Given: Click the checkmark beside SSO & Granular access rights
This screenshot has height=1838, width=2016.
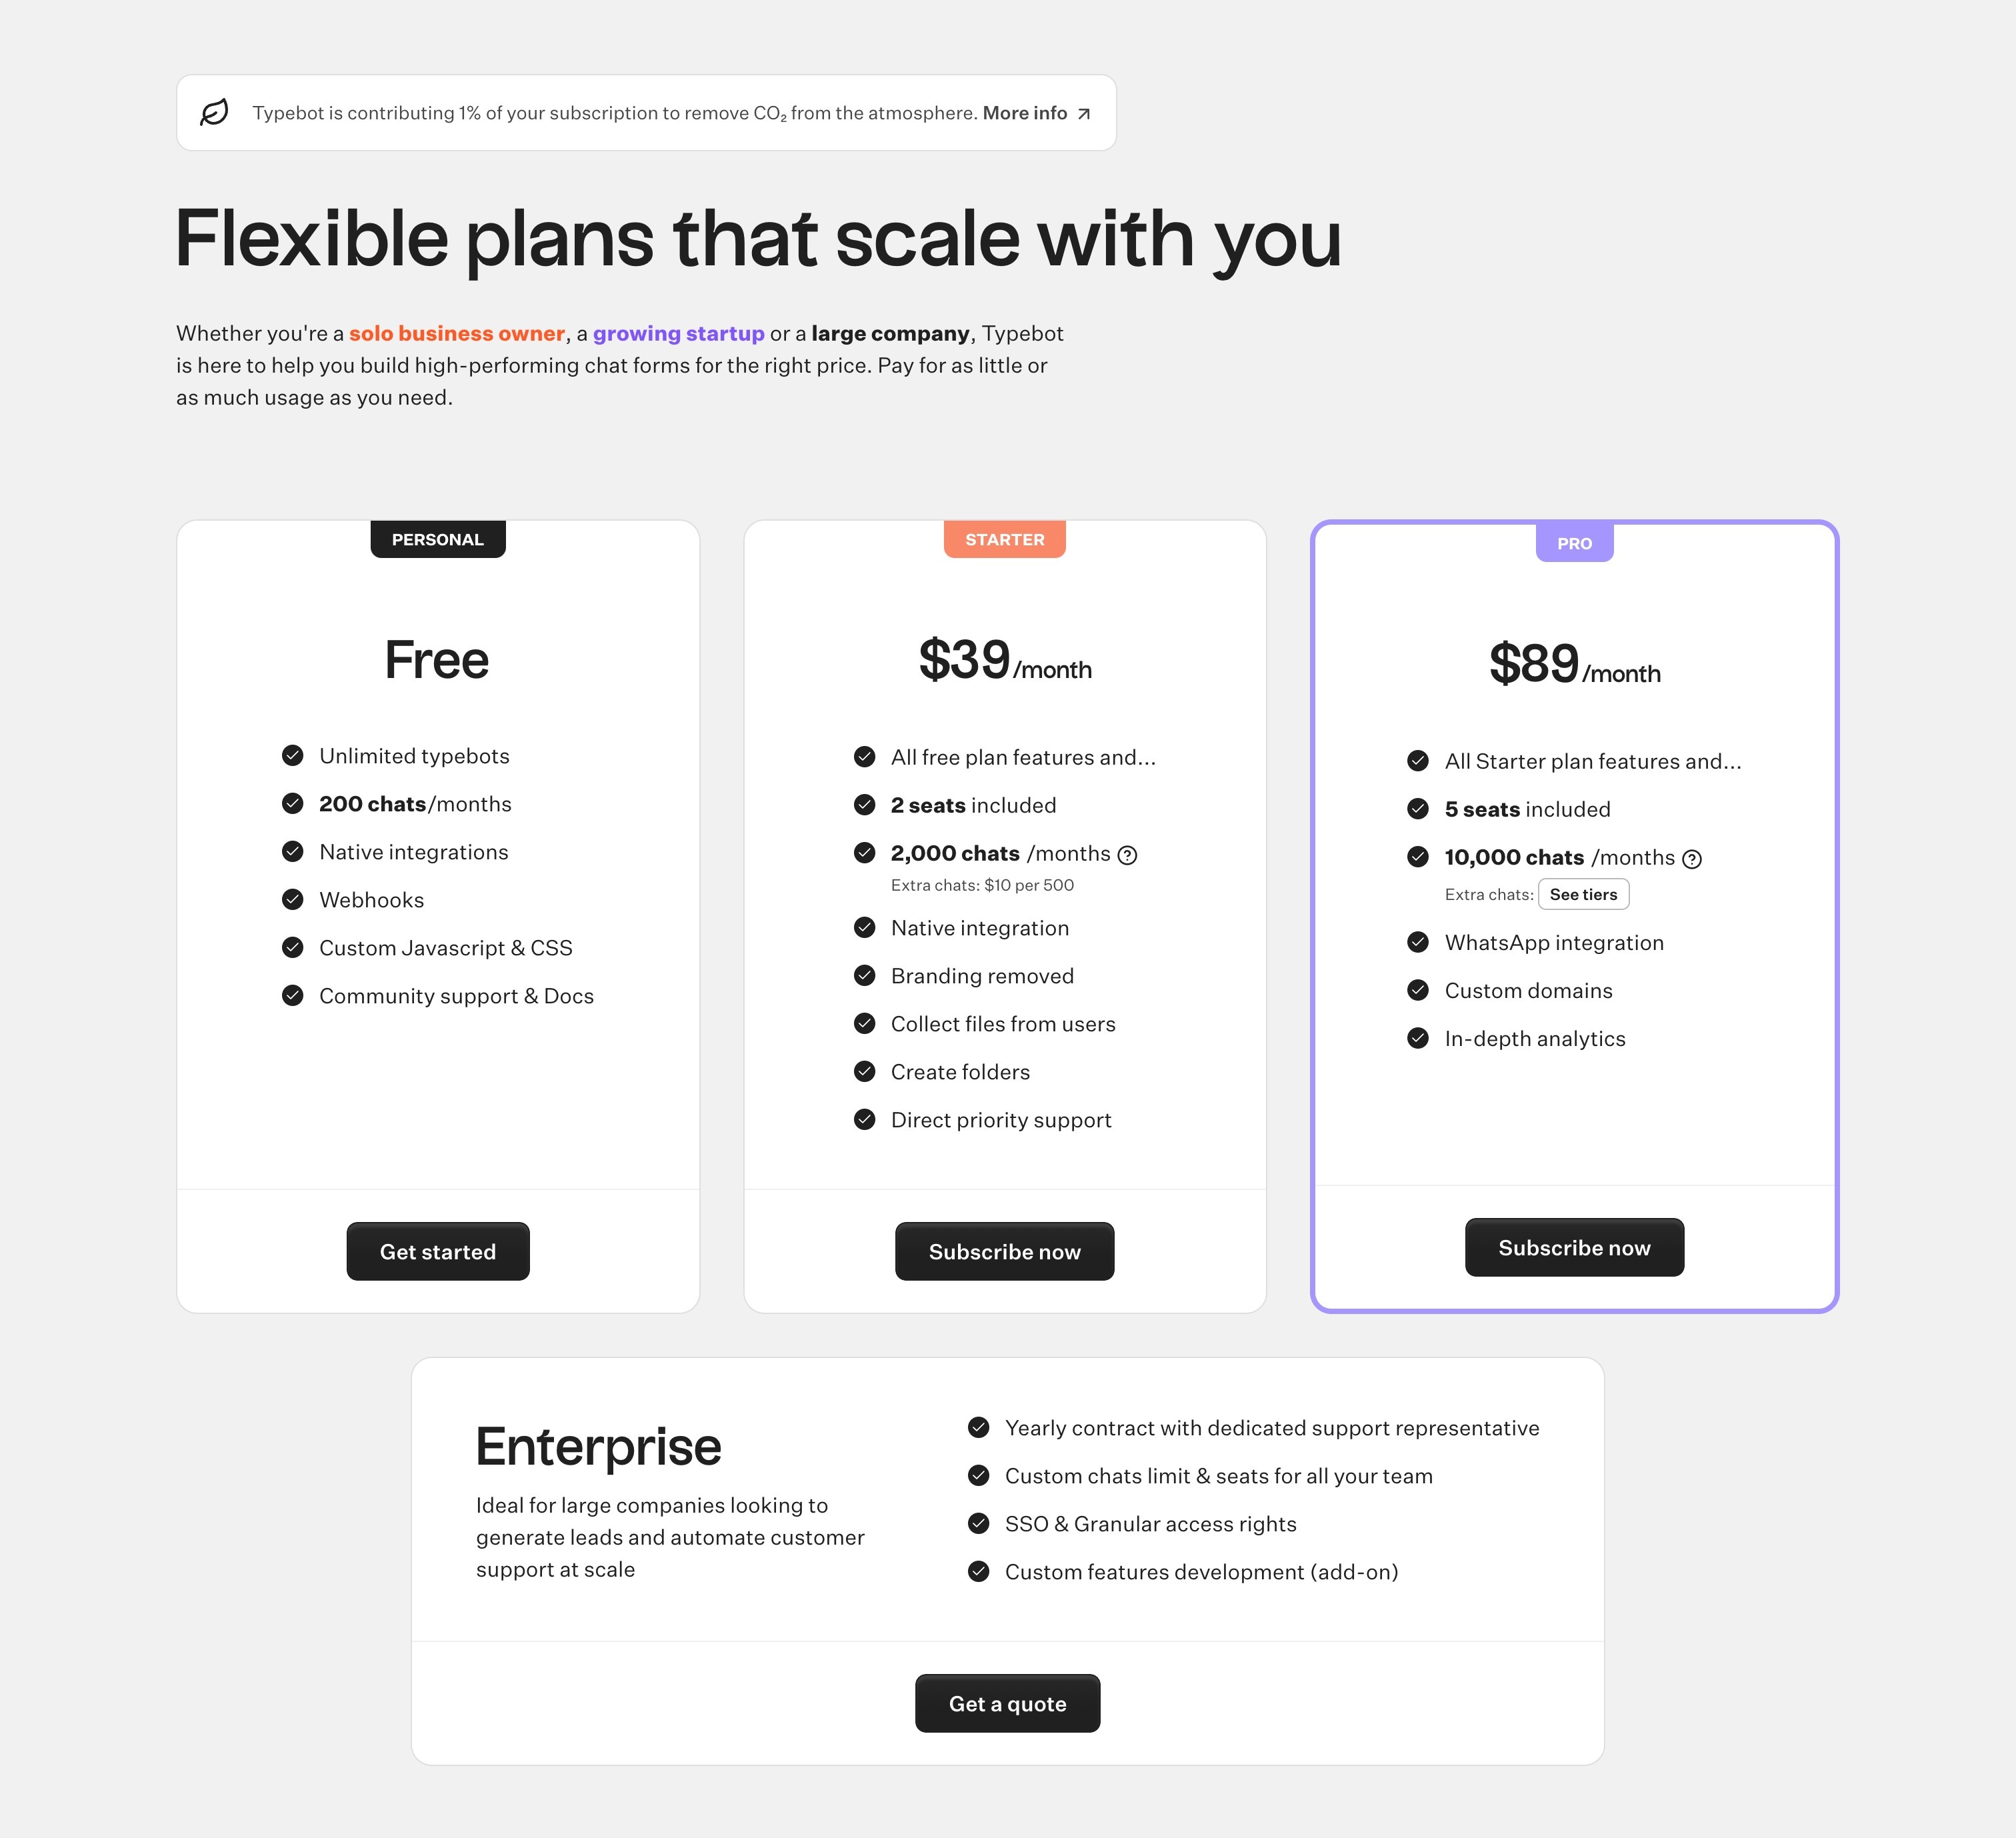Looking at the screenshot, I should tap(979, 1523).
